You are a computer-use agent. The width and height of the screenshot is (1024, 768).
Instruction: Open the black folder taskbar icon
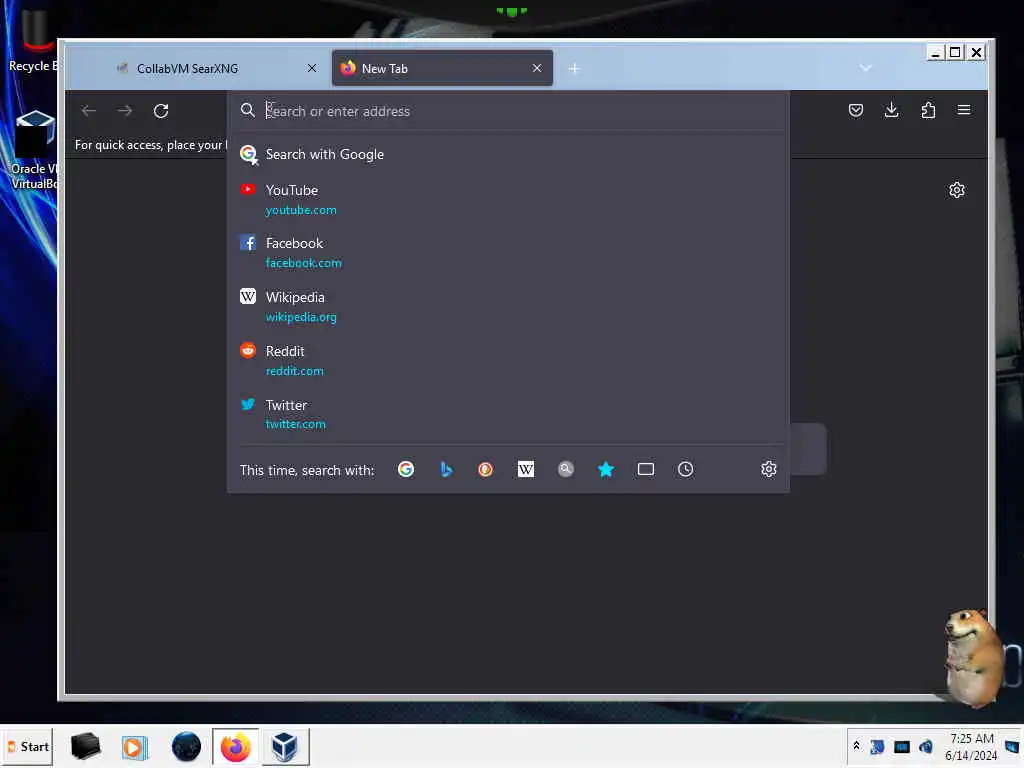click(x=86, y=746)
